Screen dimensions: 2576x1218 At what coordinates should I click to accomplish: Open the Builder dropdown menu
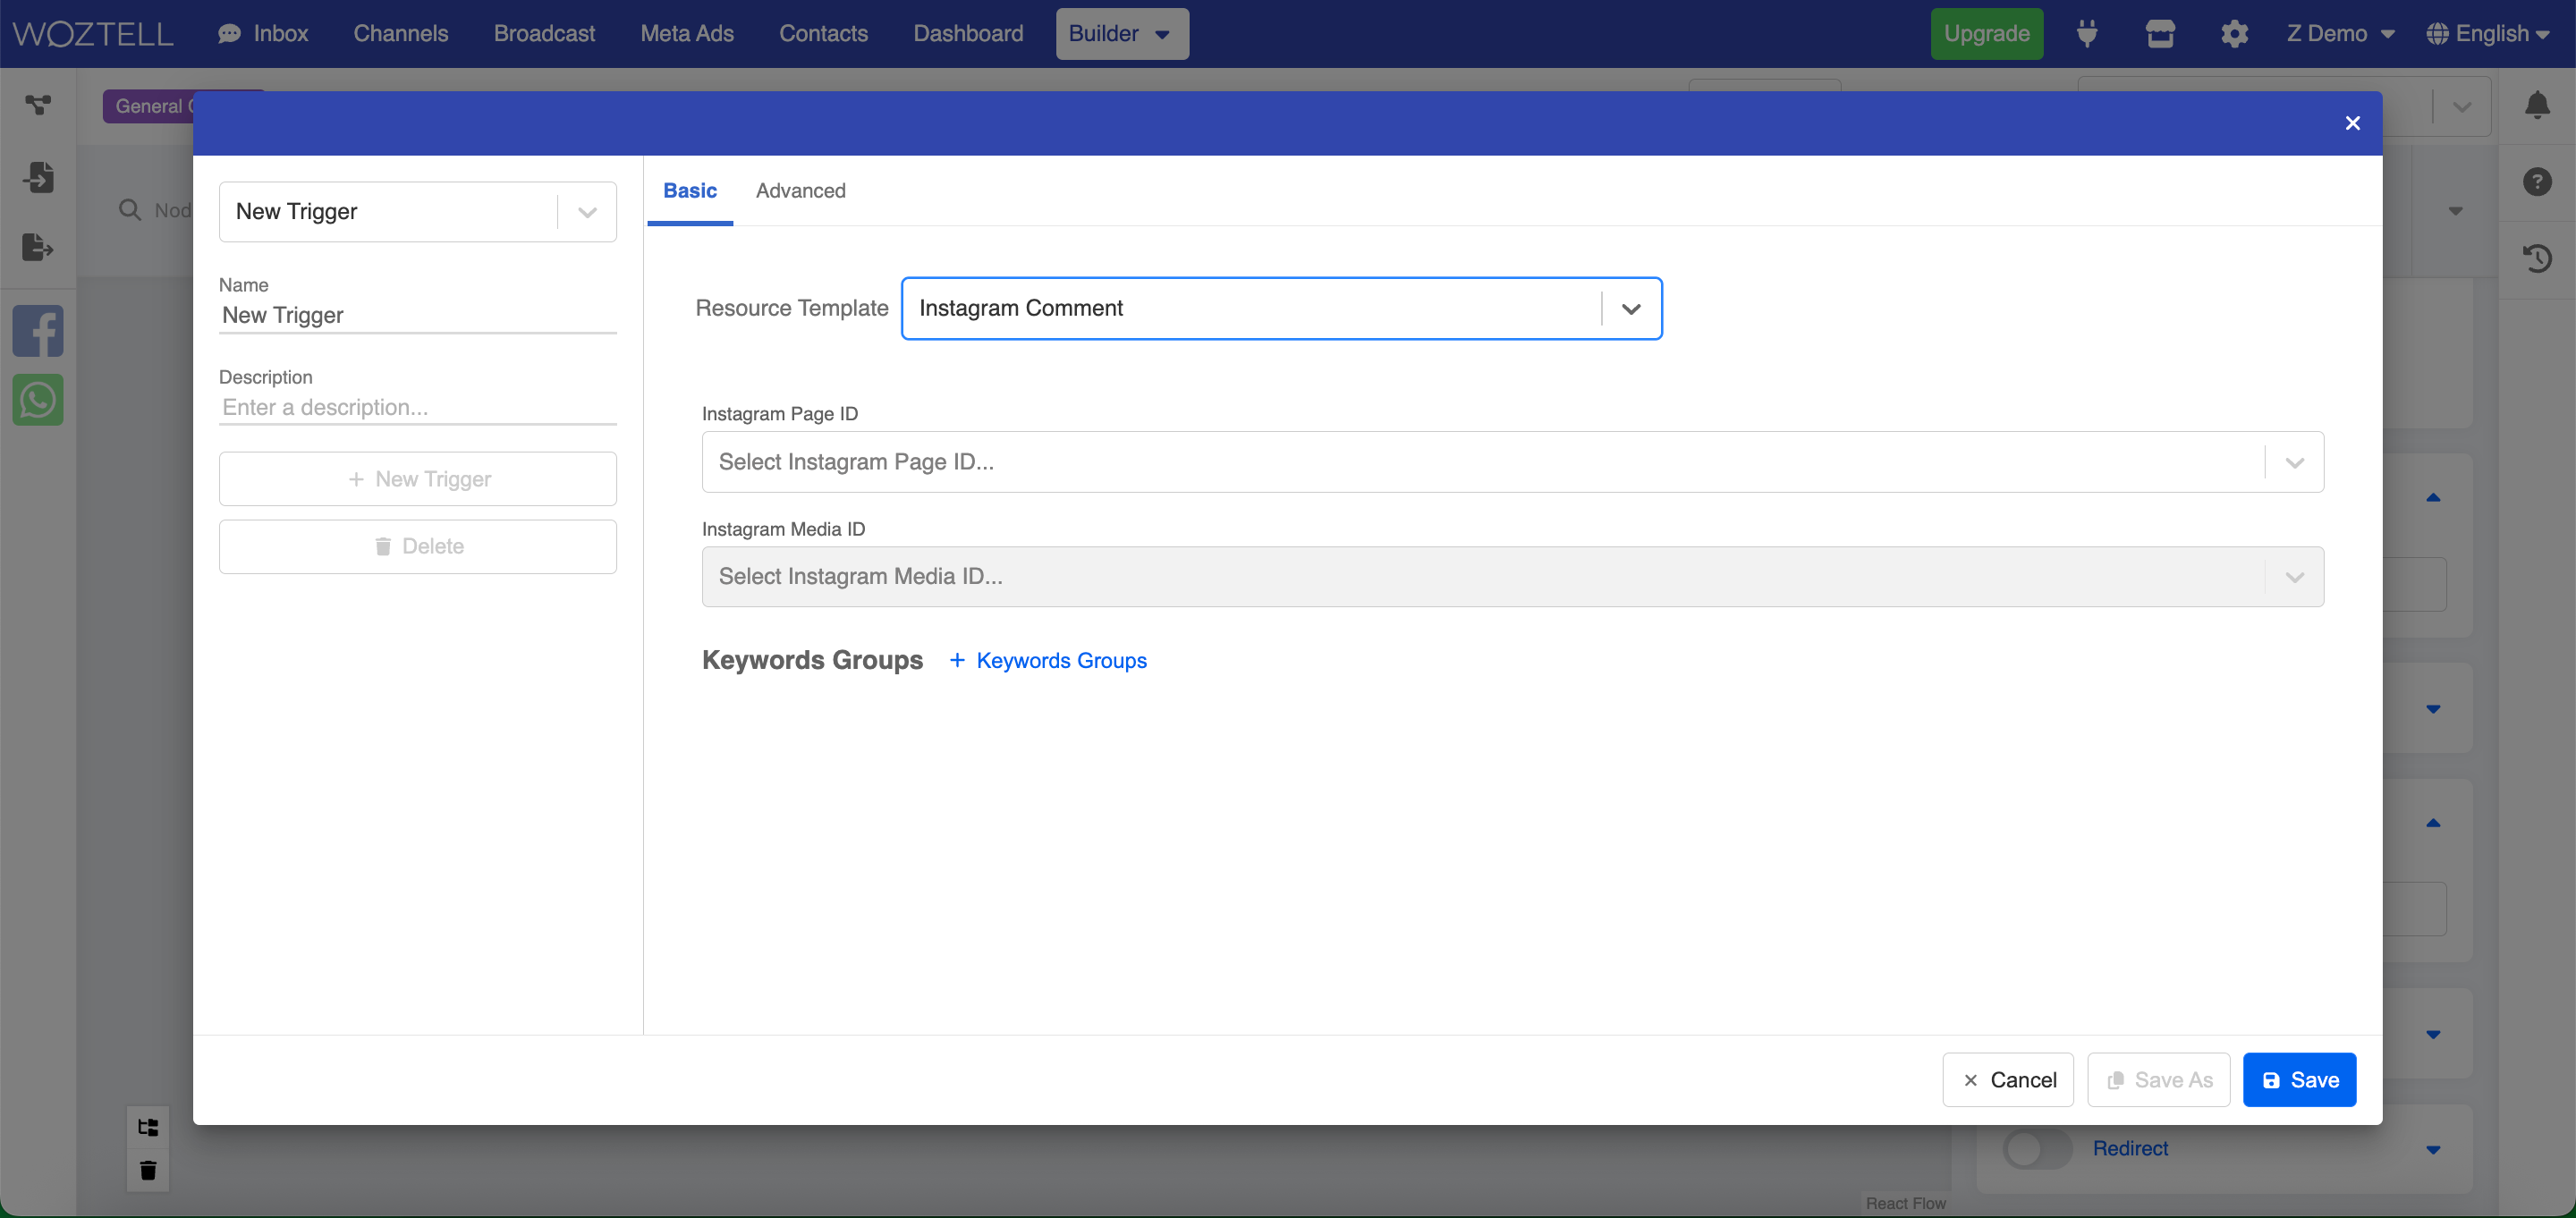click(1122, 34)
